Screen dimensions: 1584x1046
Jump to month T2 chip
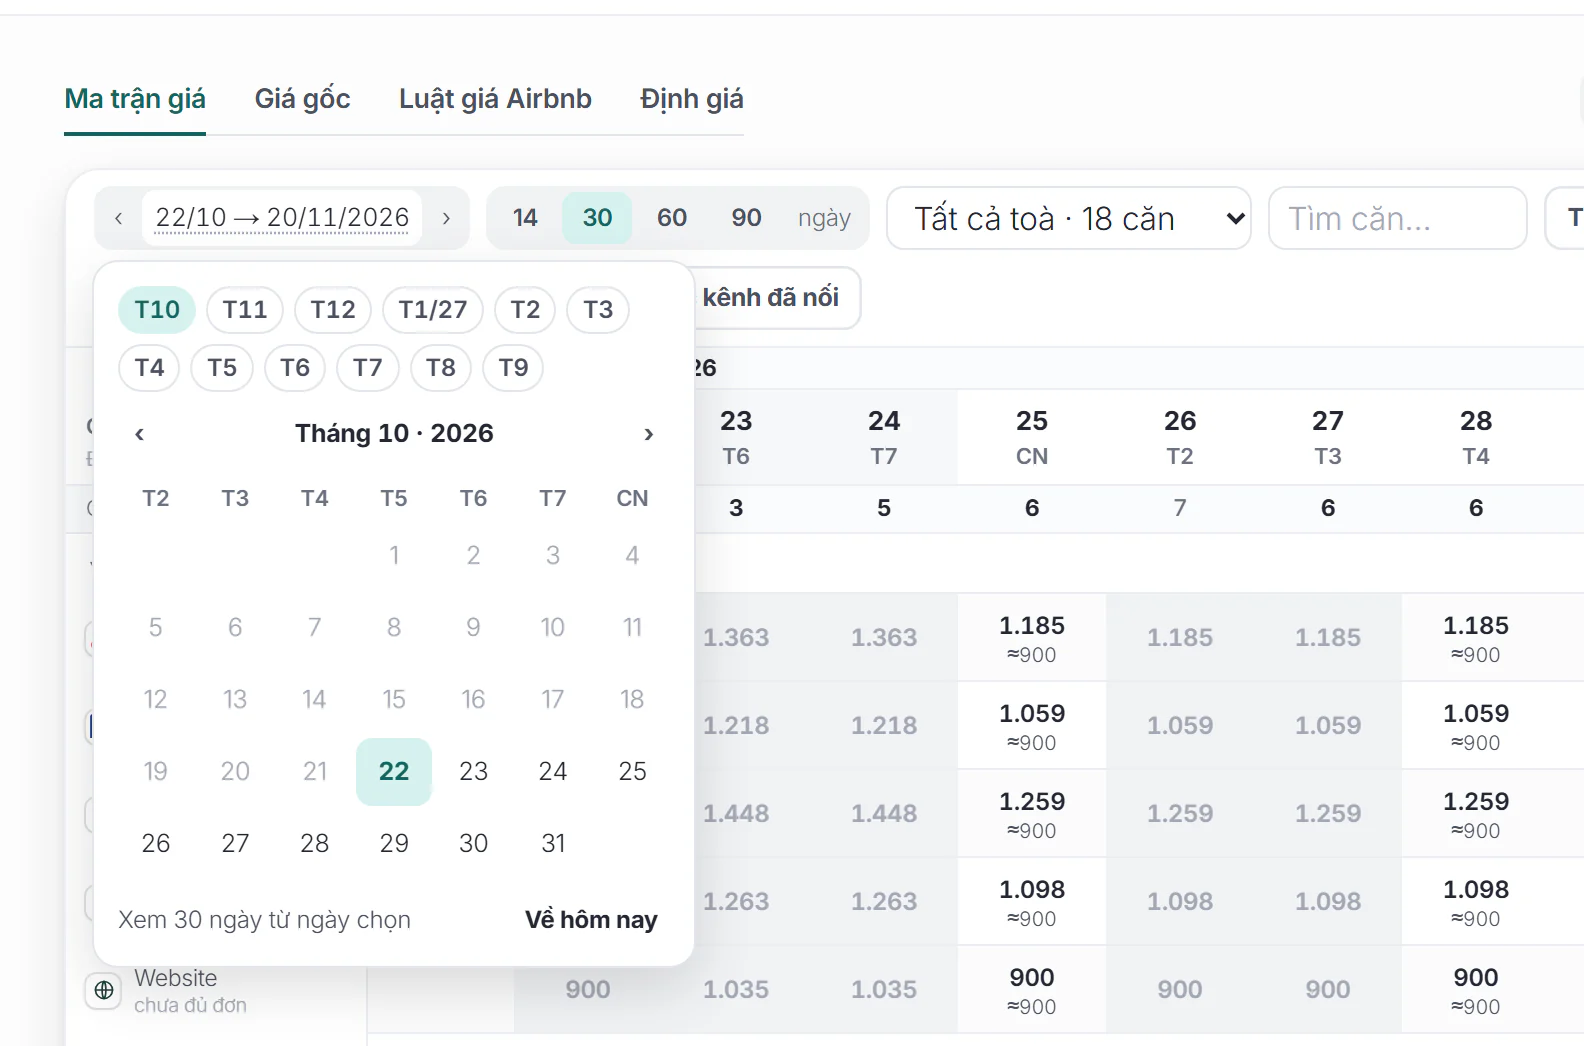[525, 310]
